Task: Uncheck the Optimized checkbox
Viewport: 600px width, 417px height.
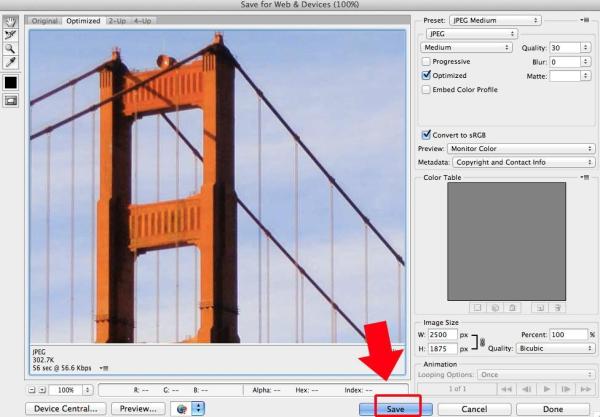Action: pos(428,75)
